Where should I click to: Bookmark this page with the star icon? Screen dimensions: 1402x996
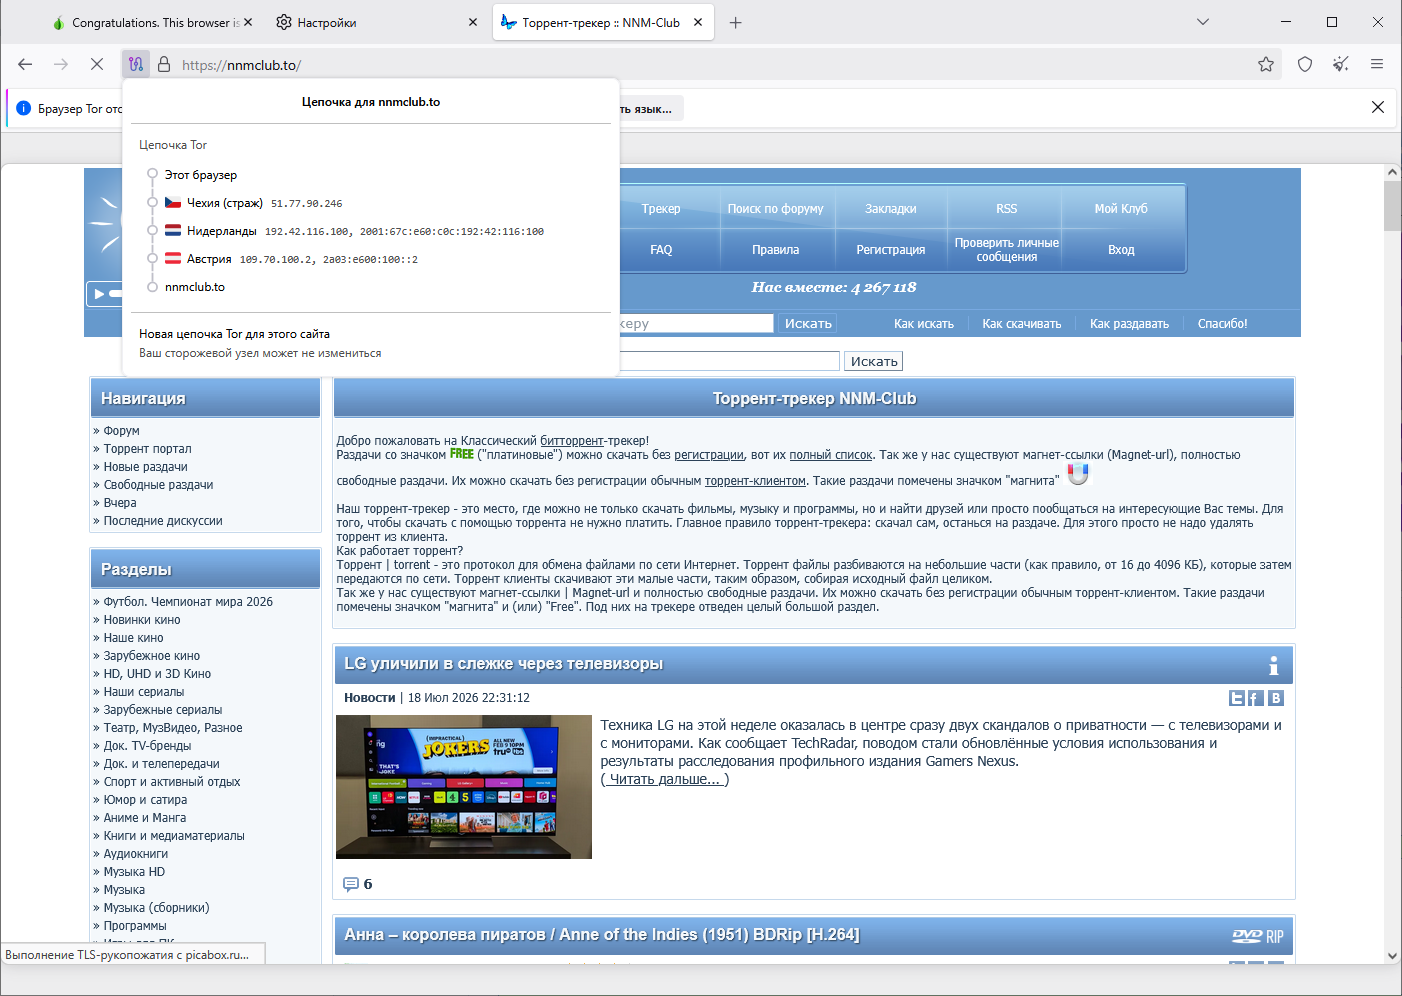click(1266, 64)
